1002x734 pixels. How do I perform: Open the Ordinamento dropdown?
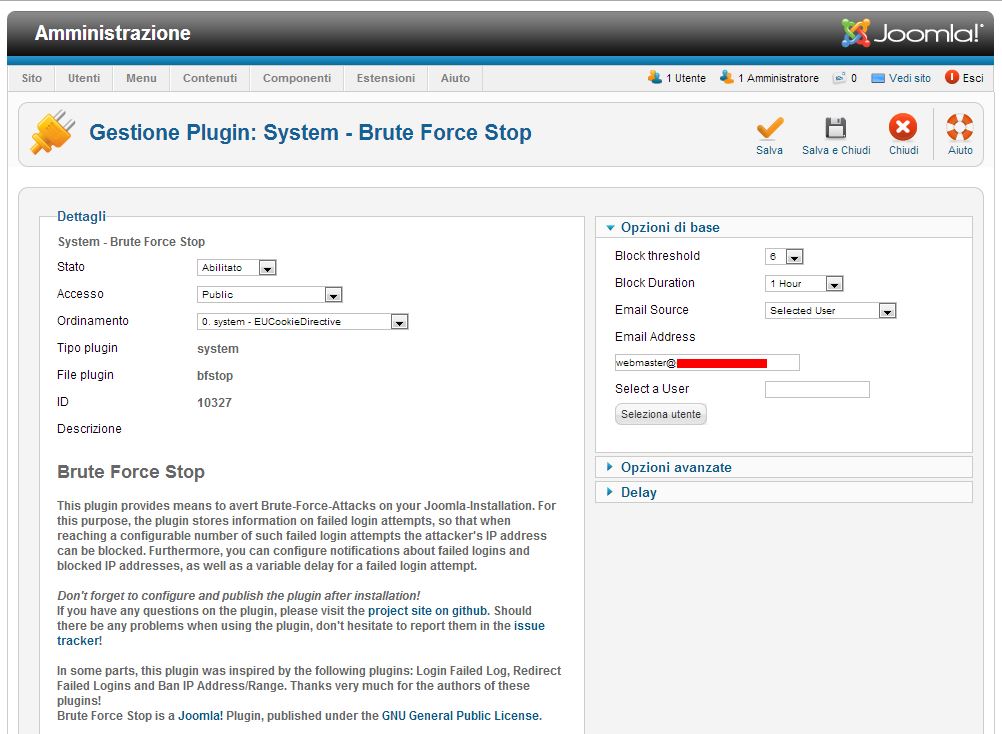pos(302,321)
